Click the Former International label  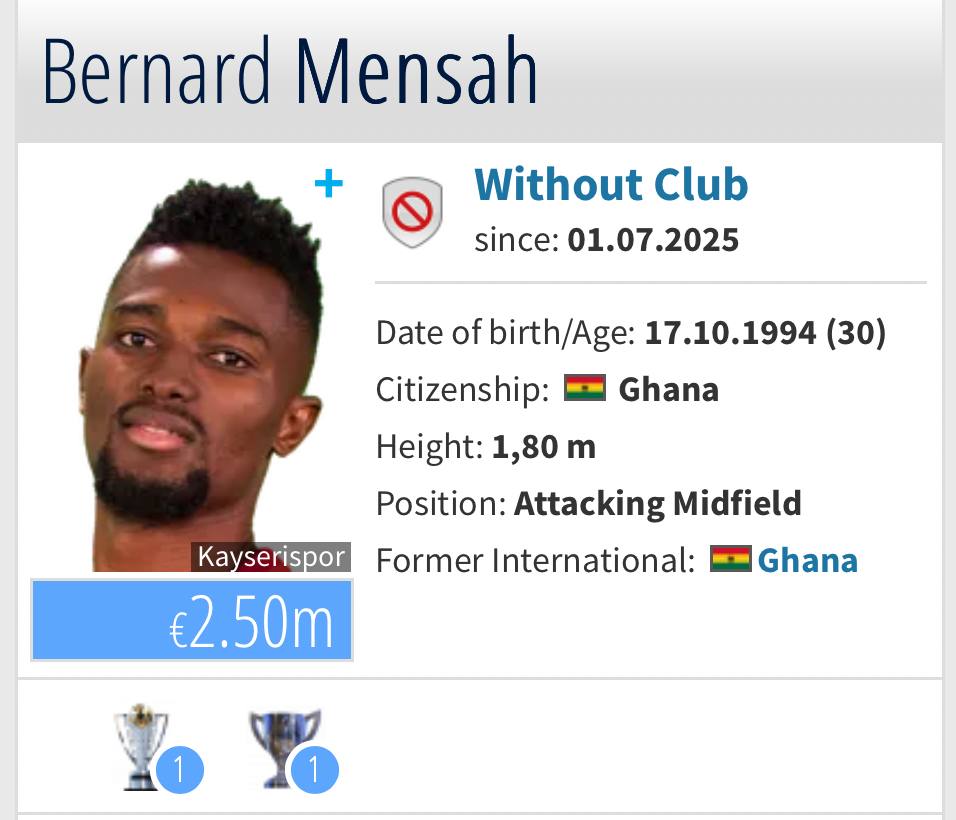coord(535,560)
